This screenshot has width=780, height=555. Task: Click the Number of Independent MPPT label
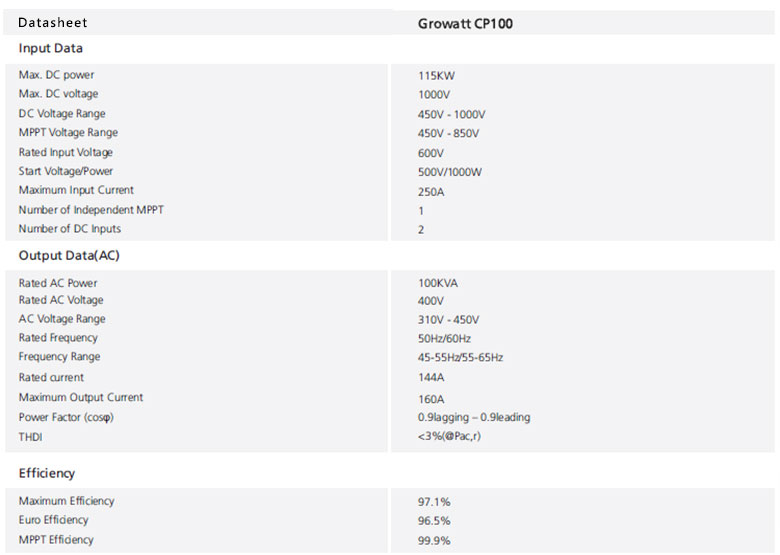coord(91,210)
